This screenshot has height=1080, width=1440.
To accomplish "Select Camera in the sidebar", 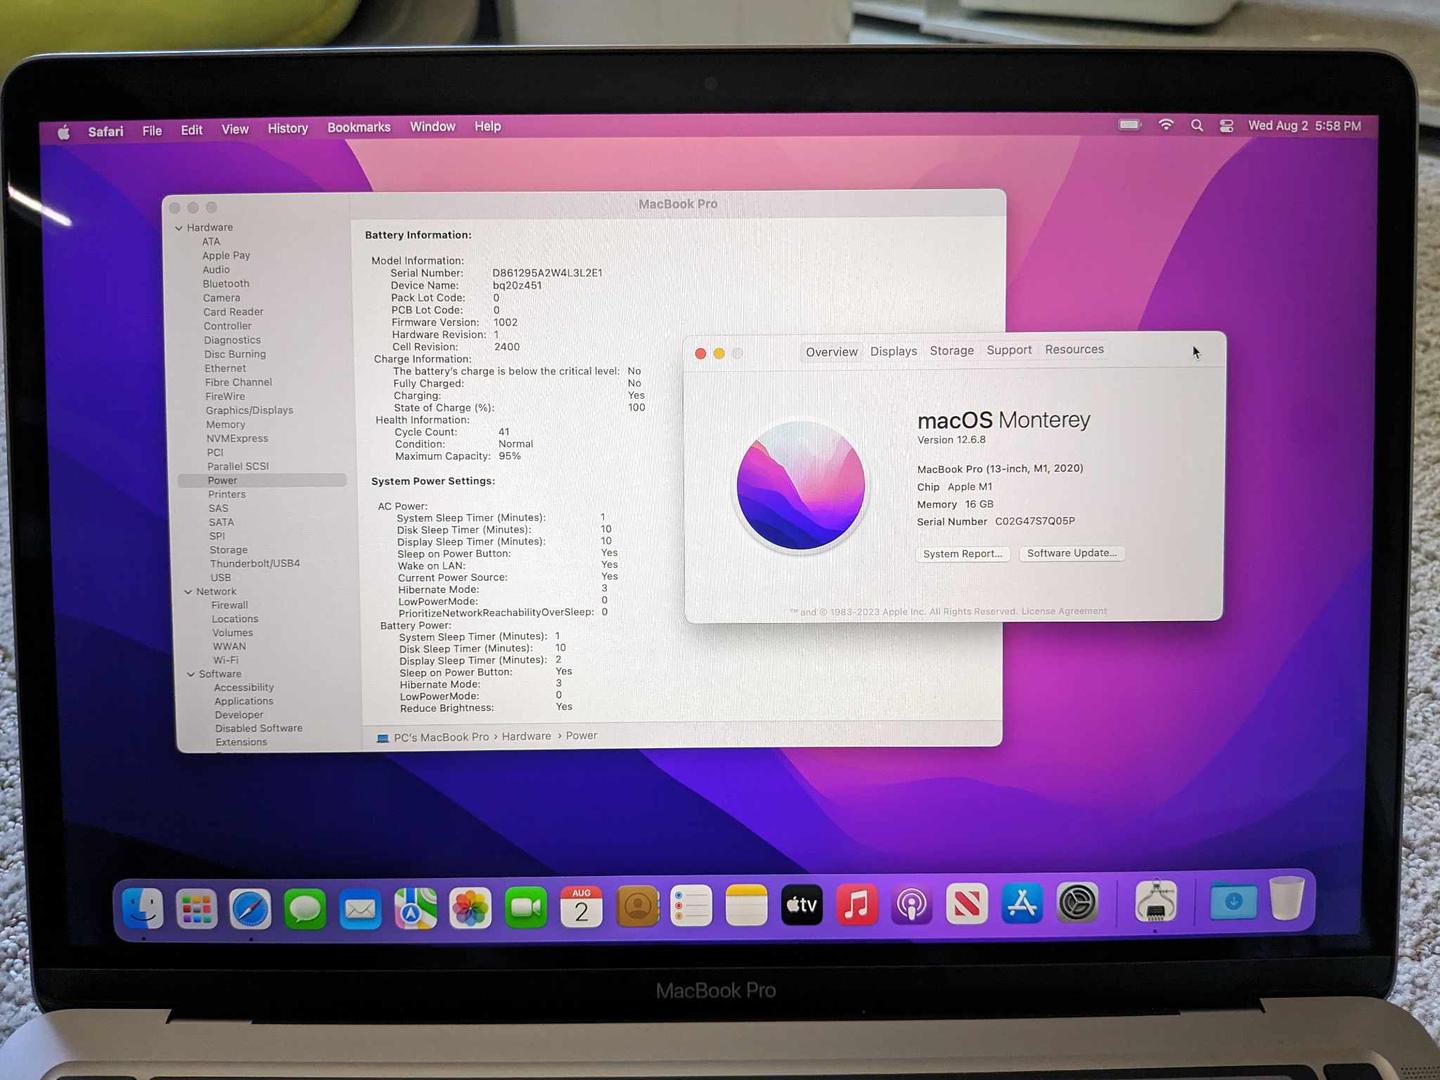I will (222, 298).
